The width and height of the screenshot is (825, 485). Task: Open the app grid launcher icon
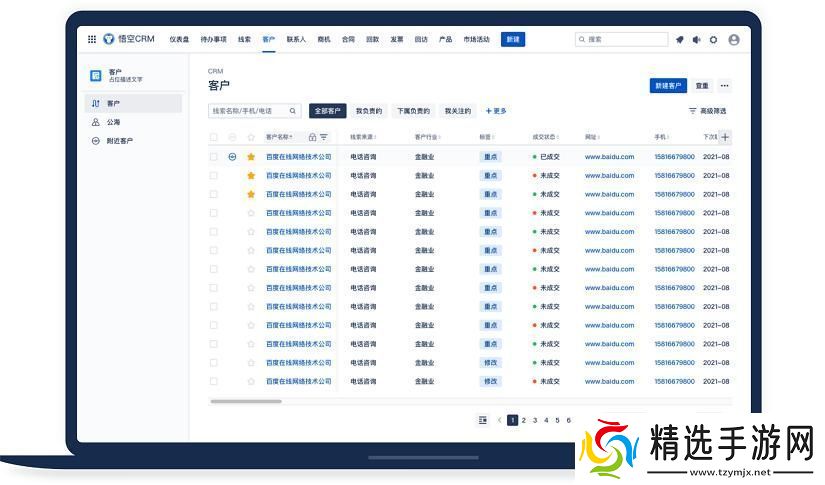coord(92,39)
